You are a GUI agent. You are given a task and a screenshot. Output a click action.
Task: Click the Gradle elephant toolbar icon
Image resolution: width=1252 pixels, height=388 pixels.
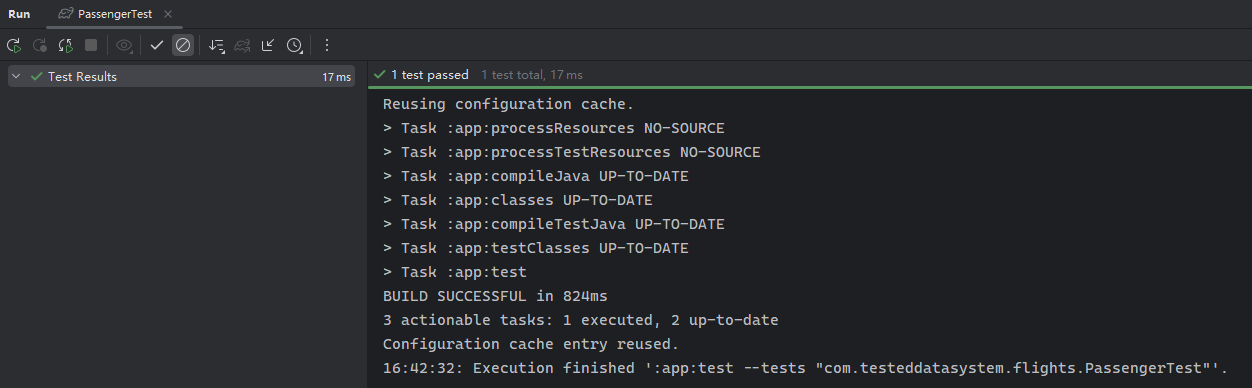point(242,45)
